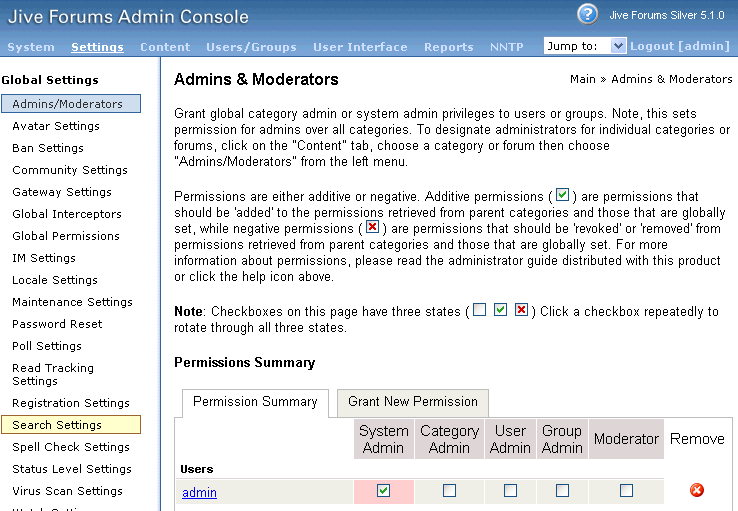Click the System Admin column header
The height and width of the screenshot is (511, 738).
384,439
